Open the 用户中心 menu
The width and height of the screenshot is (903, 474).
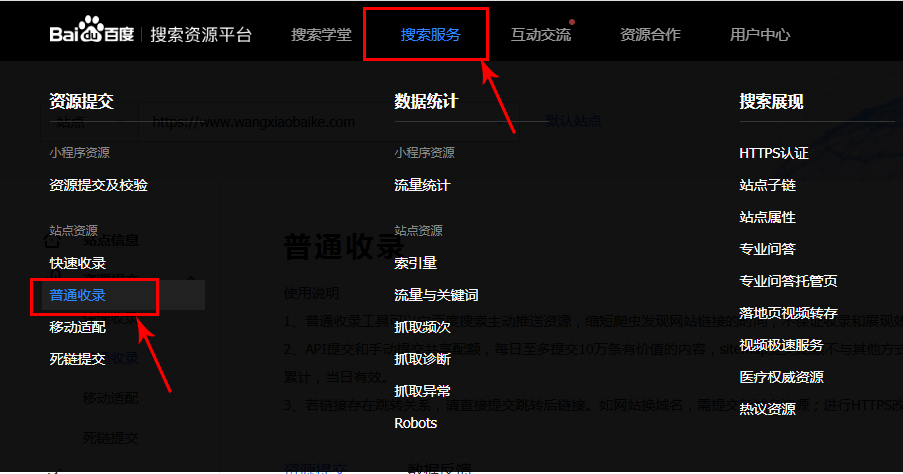click(x=760, y=35)
